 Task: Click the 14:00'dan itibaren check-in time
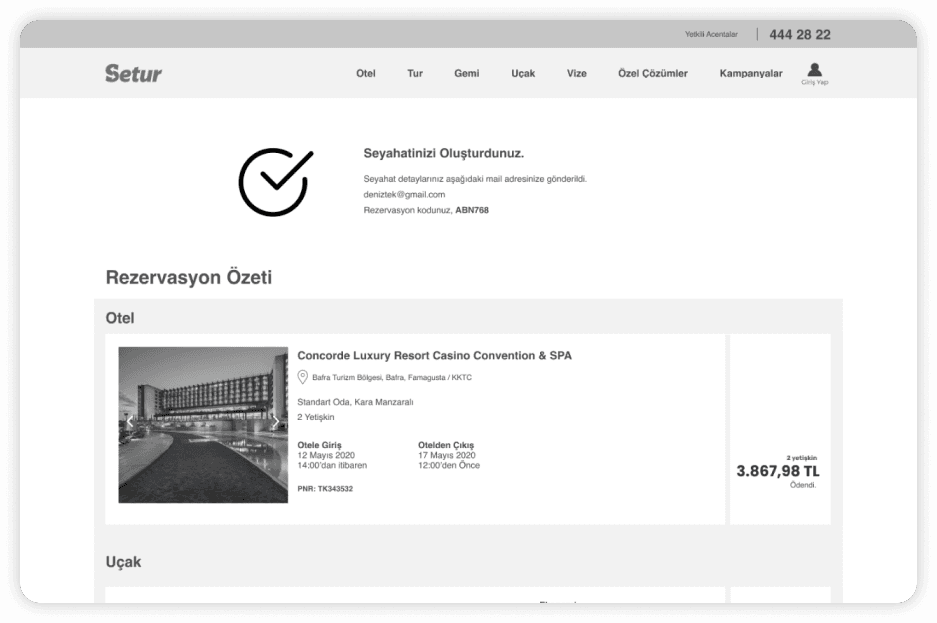332,465
